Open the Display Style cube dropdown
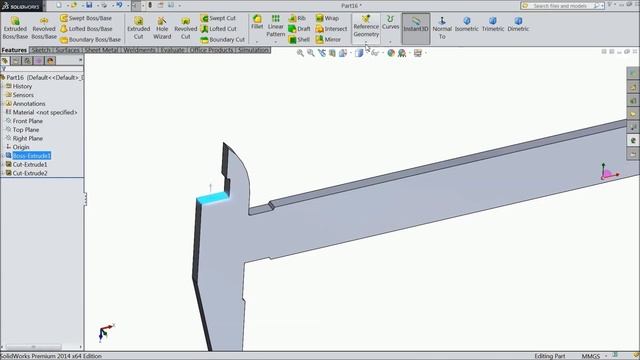Screen dimensions: 640x360 pos(359,53)
